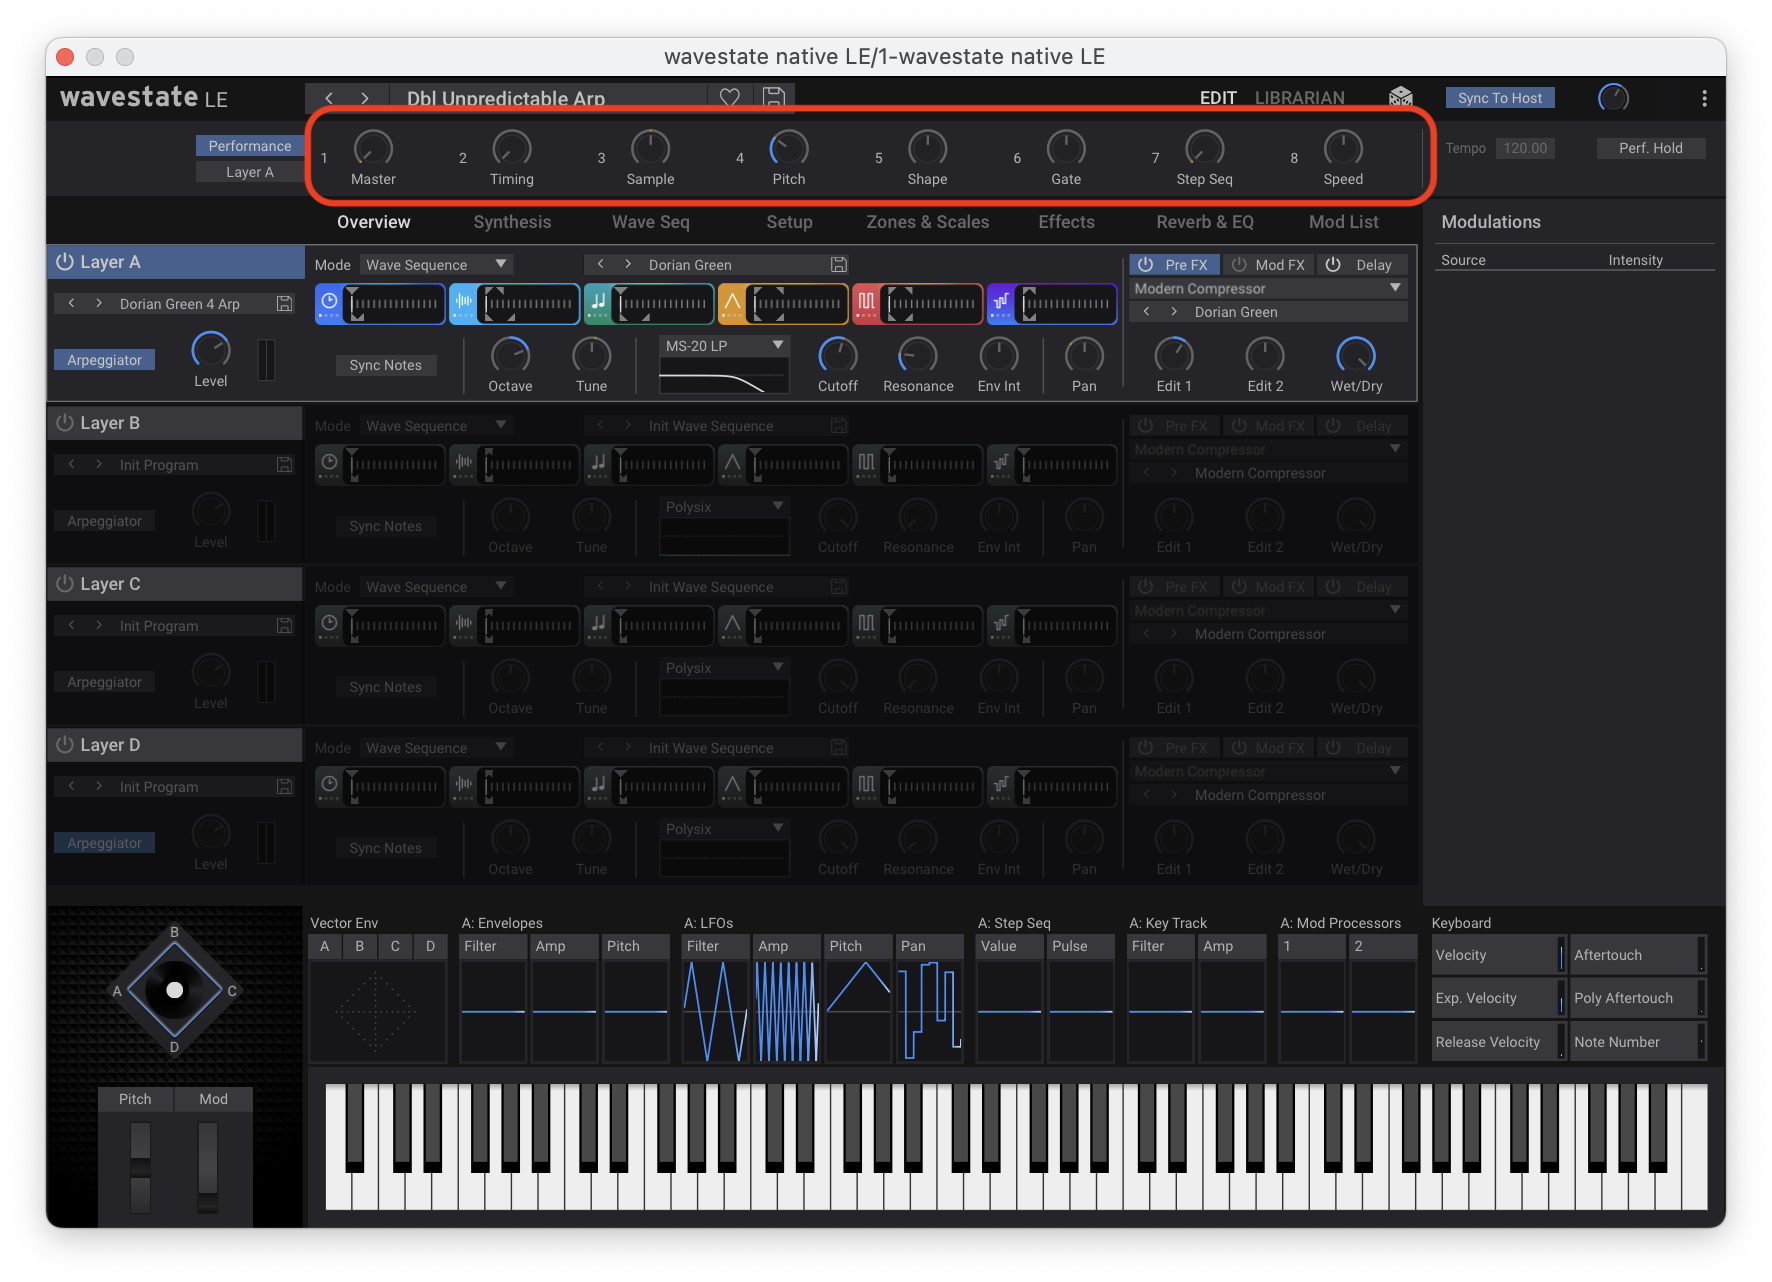Viewport: 1772px width, 1282px height.
Task: Open Layer A Mode Wave Sequence dropdown
Action: point(436,265)
